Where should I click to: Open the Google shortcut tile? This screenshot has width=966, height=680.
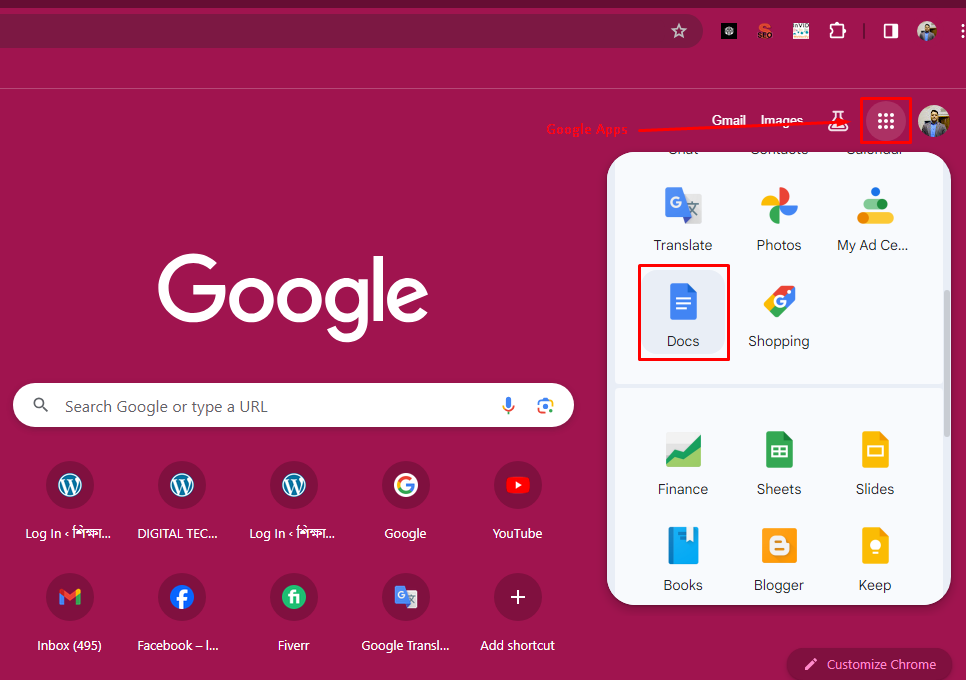point(405,501)
